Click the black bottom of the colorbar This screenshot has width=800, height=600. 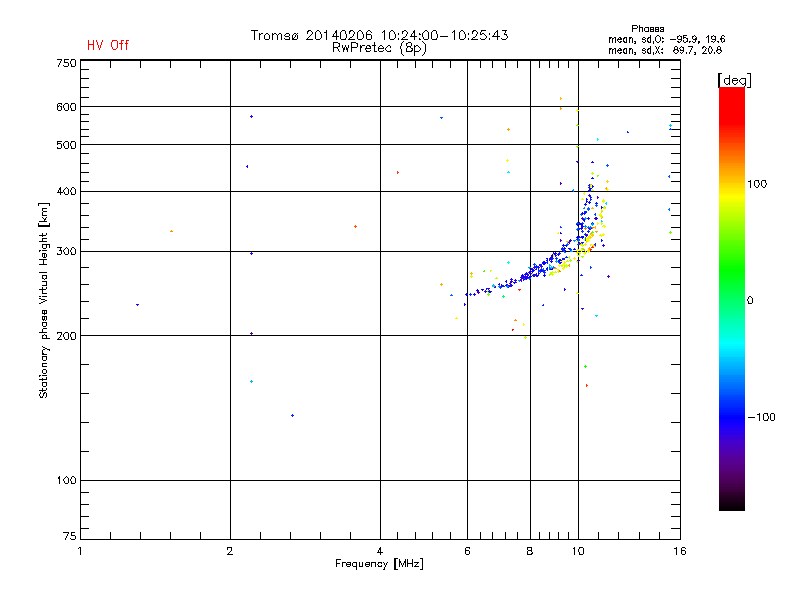(x=732, y=500)
